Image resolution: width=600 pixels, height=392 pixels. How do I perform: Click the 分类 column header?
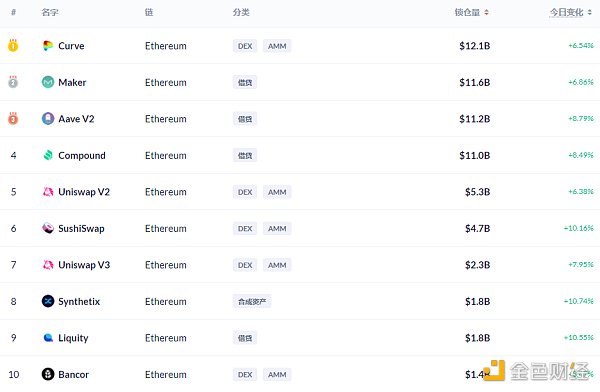(x=241, y=12)
